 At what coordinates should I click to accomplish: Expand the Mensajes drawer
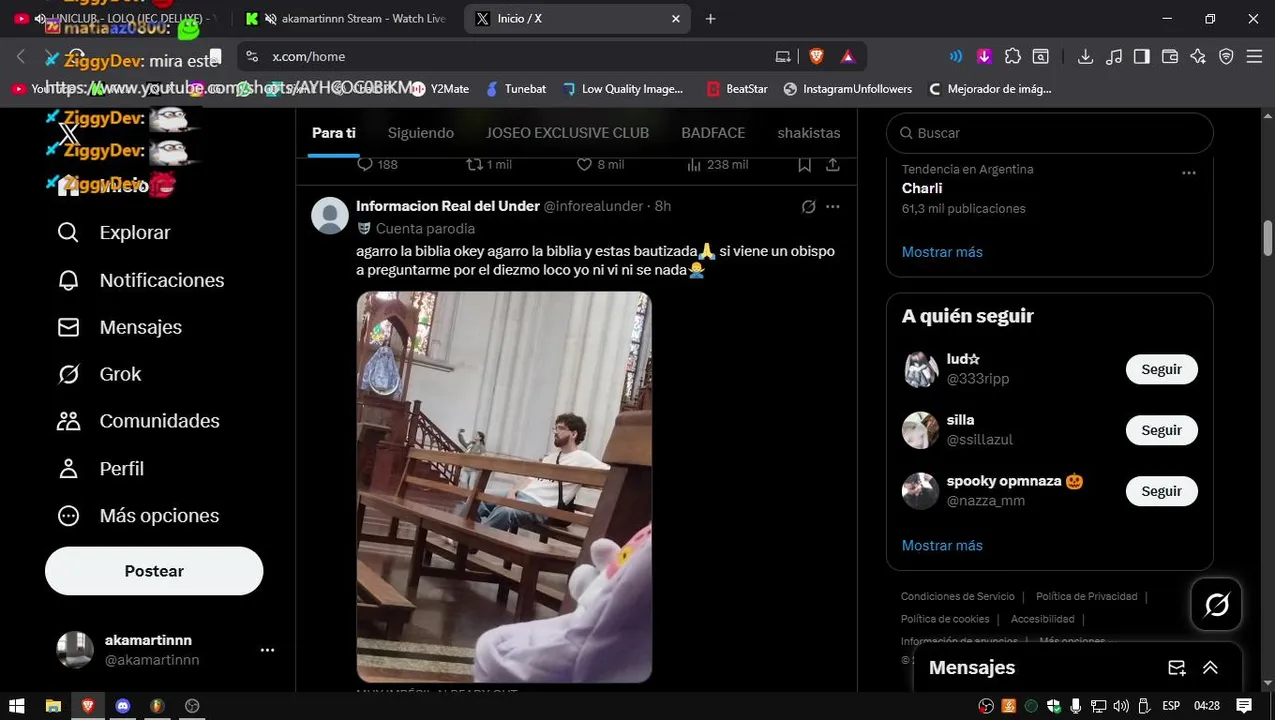(1210, 668)
